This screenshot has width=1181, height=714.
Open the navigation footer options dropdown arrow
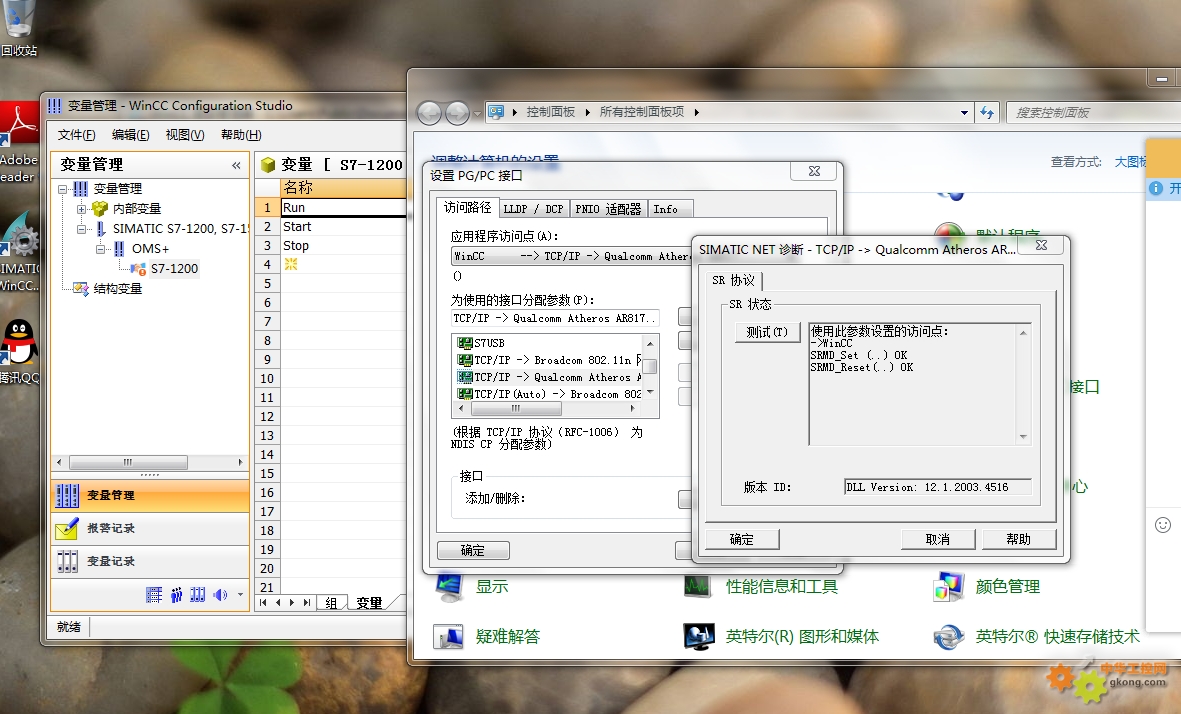point(240,595)
